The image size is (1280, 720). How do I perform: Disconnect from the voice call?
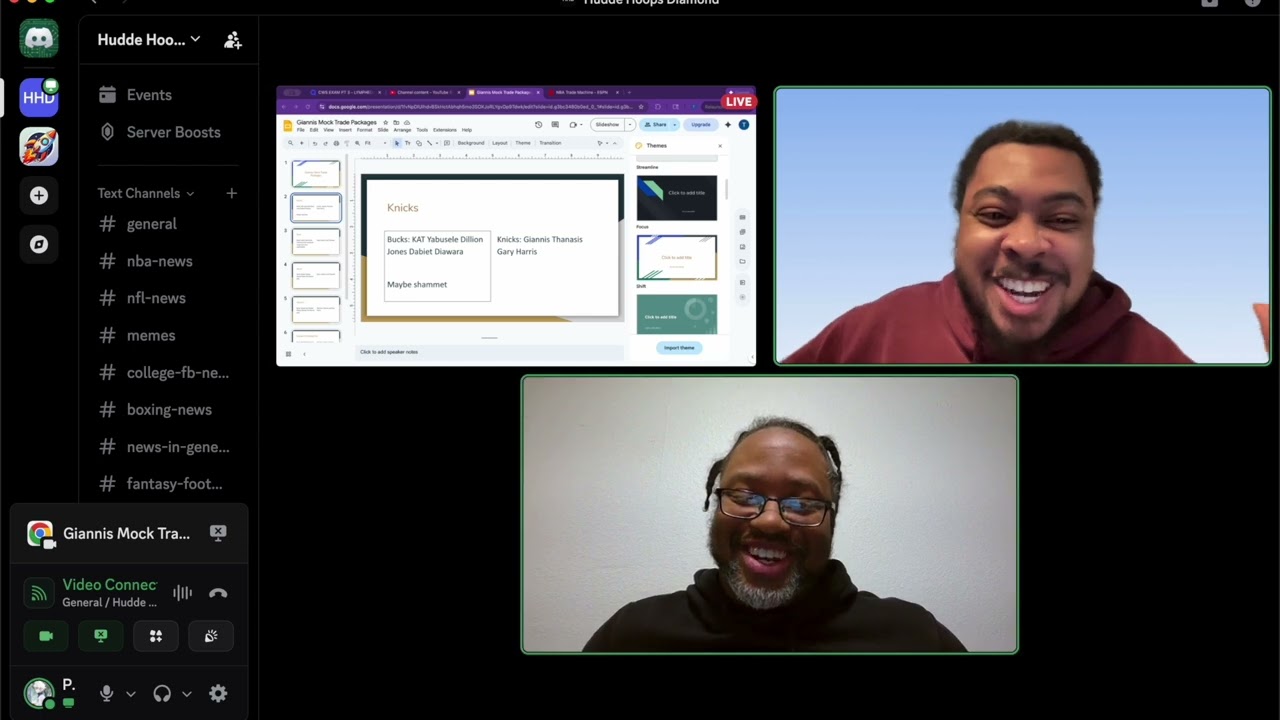tap(218, 593)
